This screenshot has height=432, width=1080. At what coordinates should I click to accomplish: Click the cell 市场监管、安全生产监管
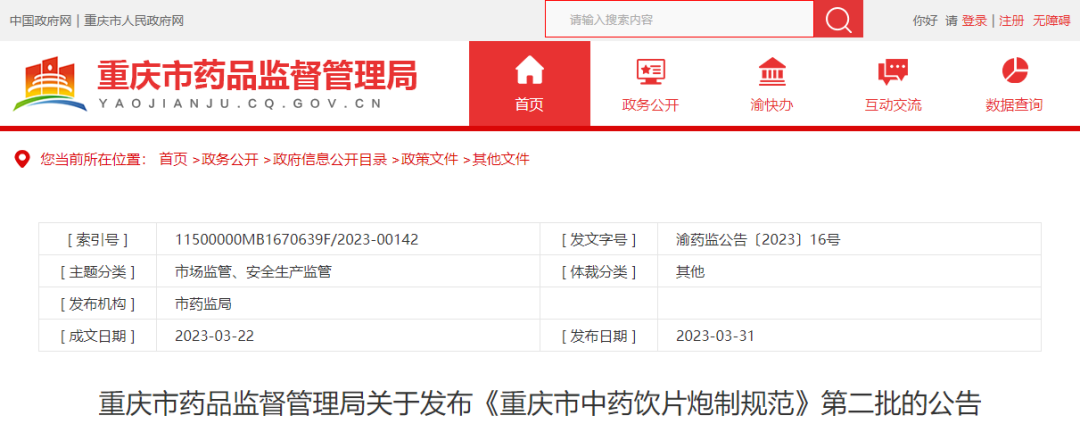[x=253, y=271]
